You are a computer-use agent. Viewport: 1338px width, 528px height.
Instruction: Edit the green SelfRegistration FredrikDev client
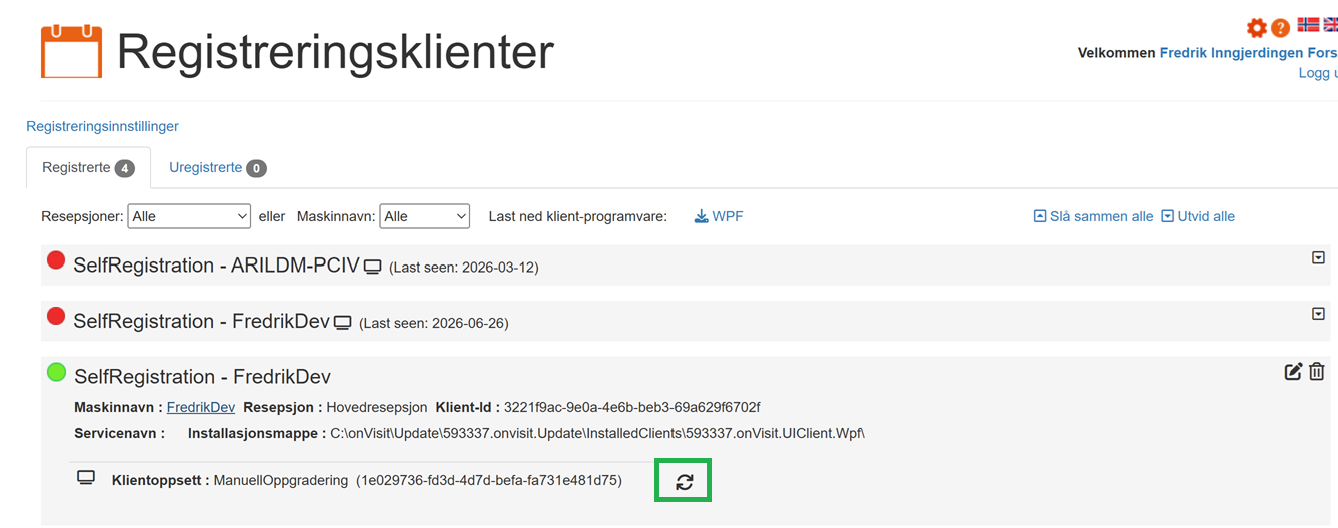tap(1293, 371)
